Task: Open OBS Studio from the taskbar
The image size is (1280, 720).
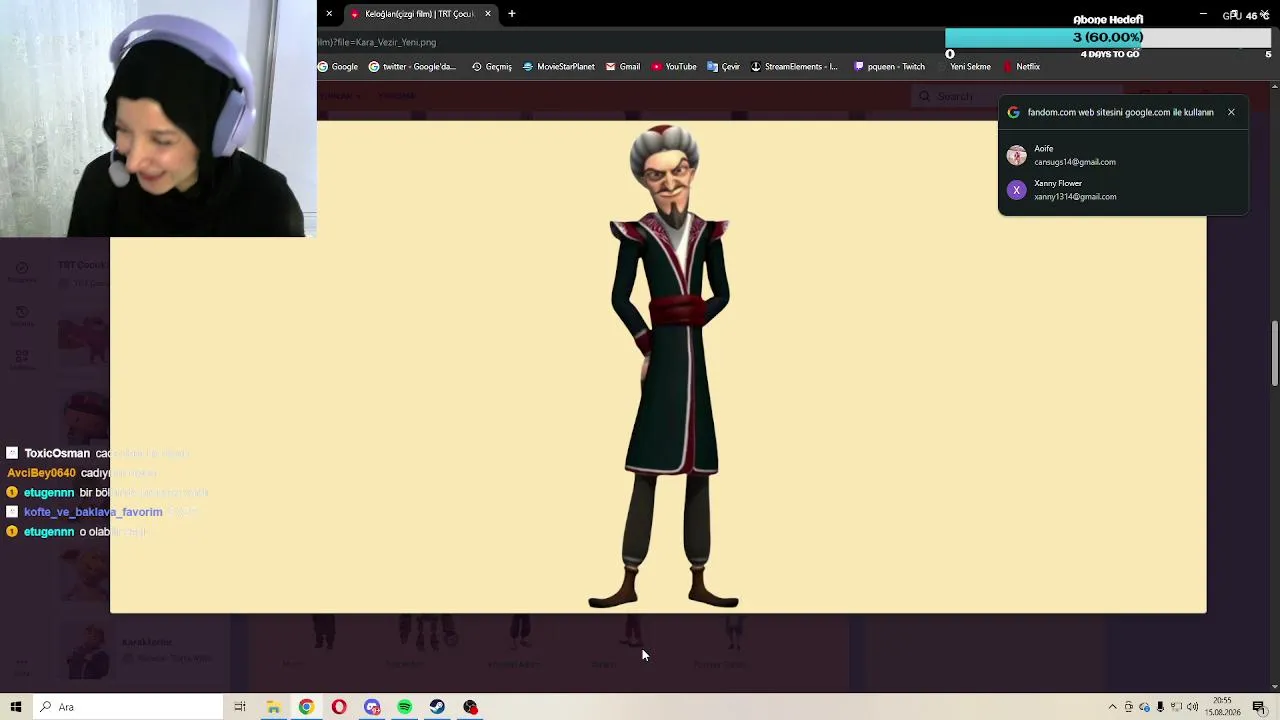Action: pos(471,707)
